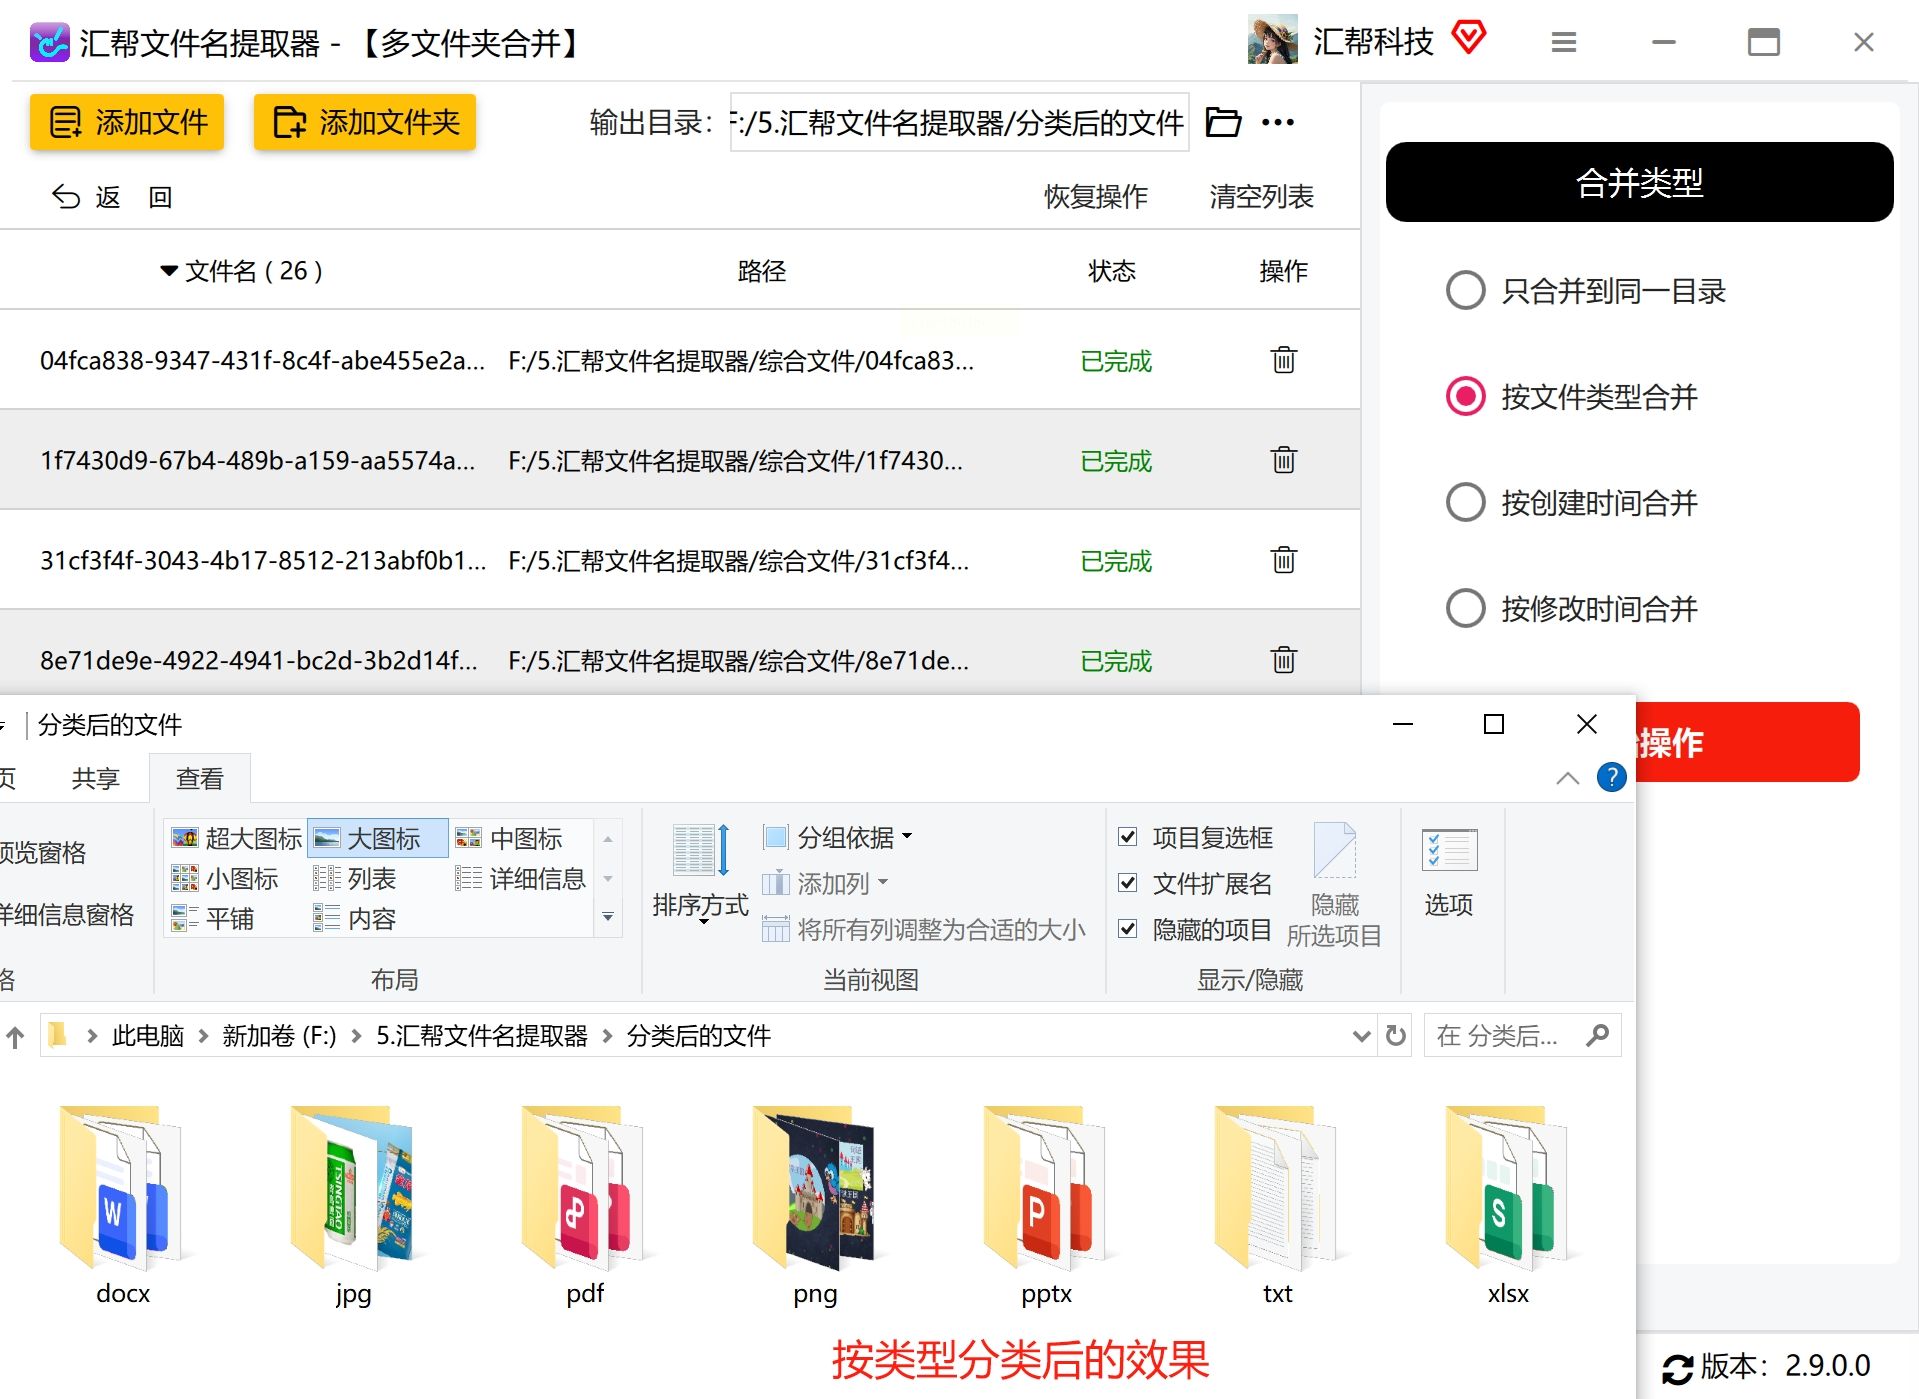This screenshot has width=1919, height=1399.
Task: Select 按文件类型合并 radio option
Action: coord(1465,397)
